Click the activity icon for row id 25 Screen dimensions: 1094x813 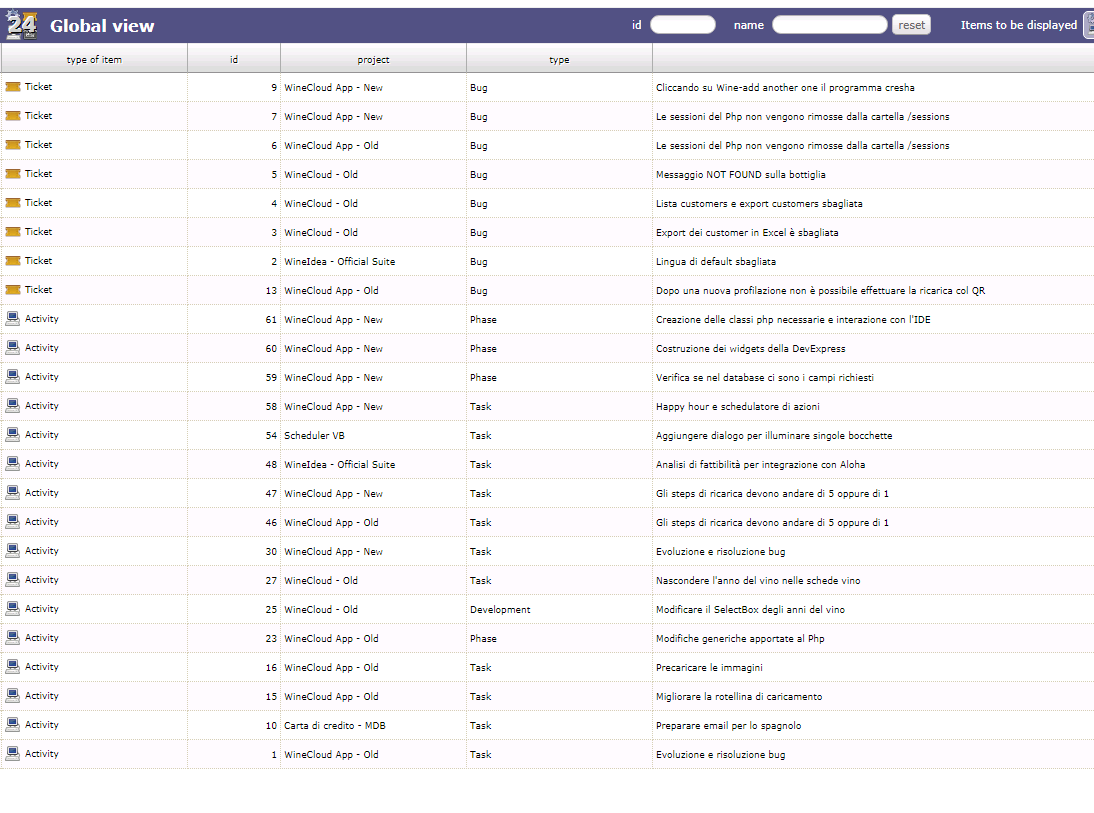tap(13, 609)
